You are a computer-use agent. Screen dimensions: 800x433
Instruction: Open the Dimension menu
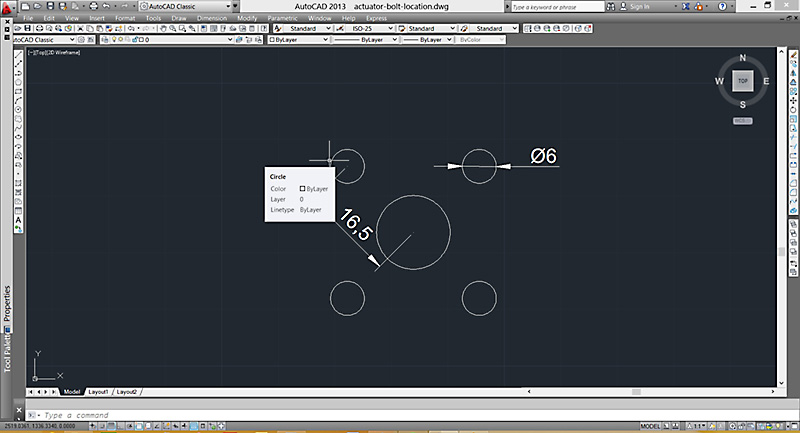coord(212,18)
